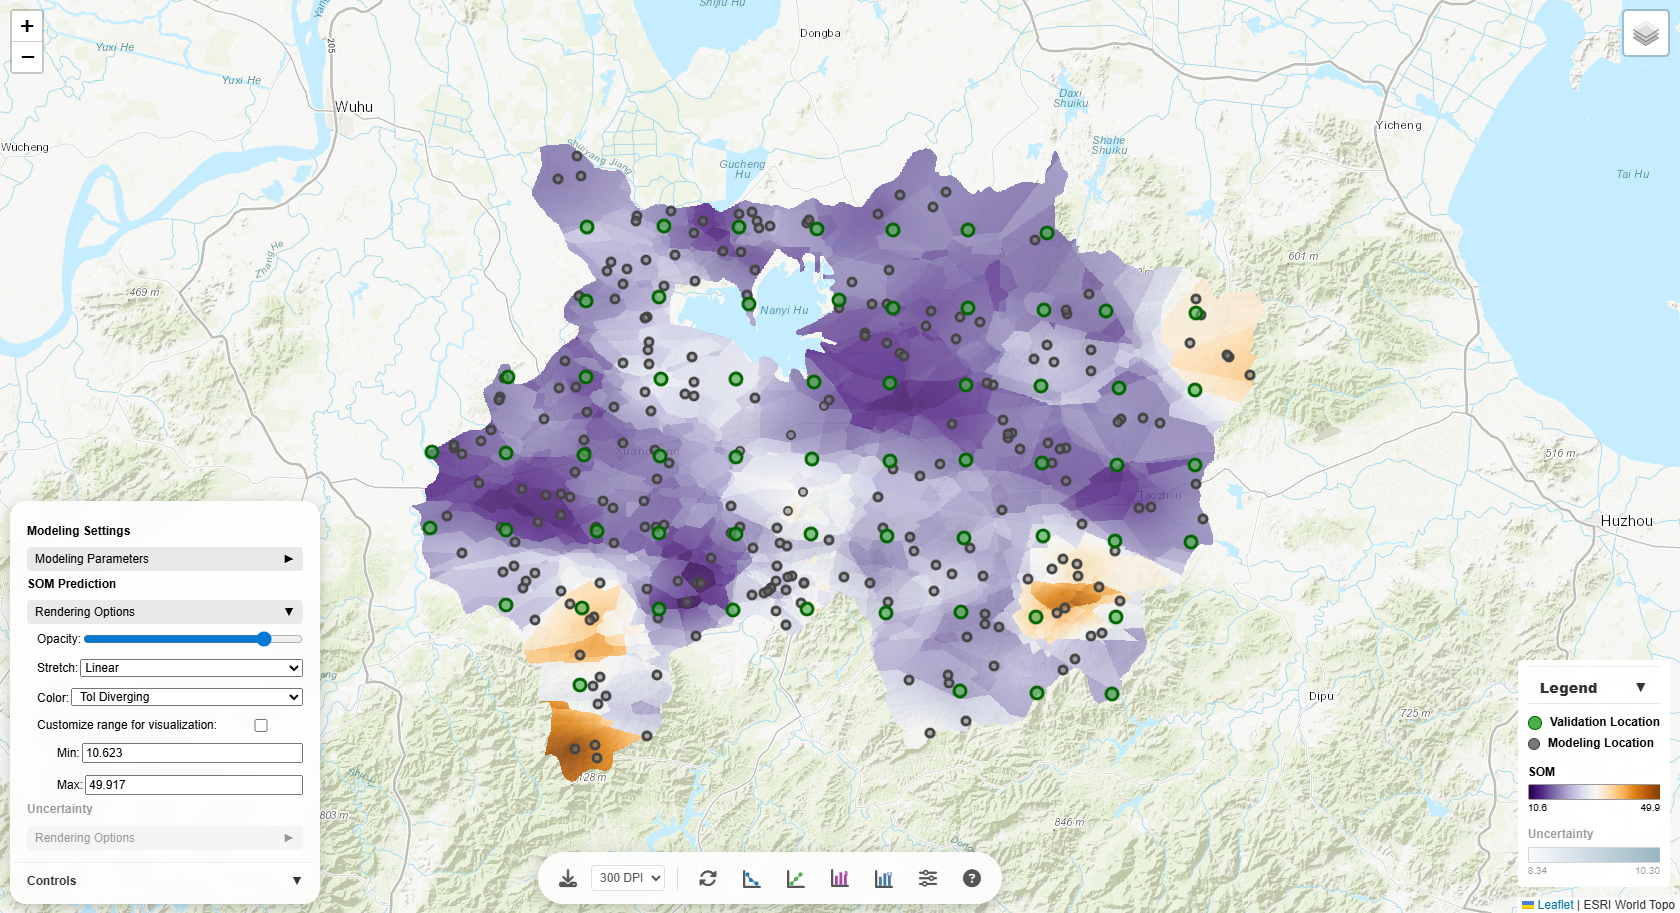Click the Tai Hu lake label
This screenshot has width=1680, height=913.
[x=1633, y=174]
